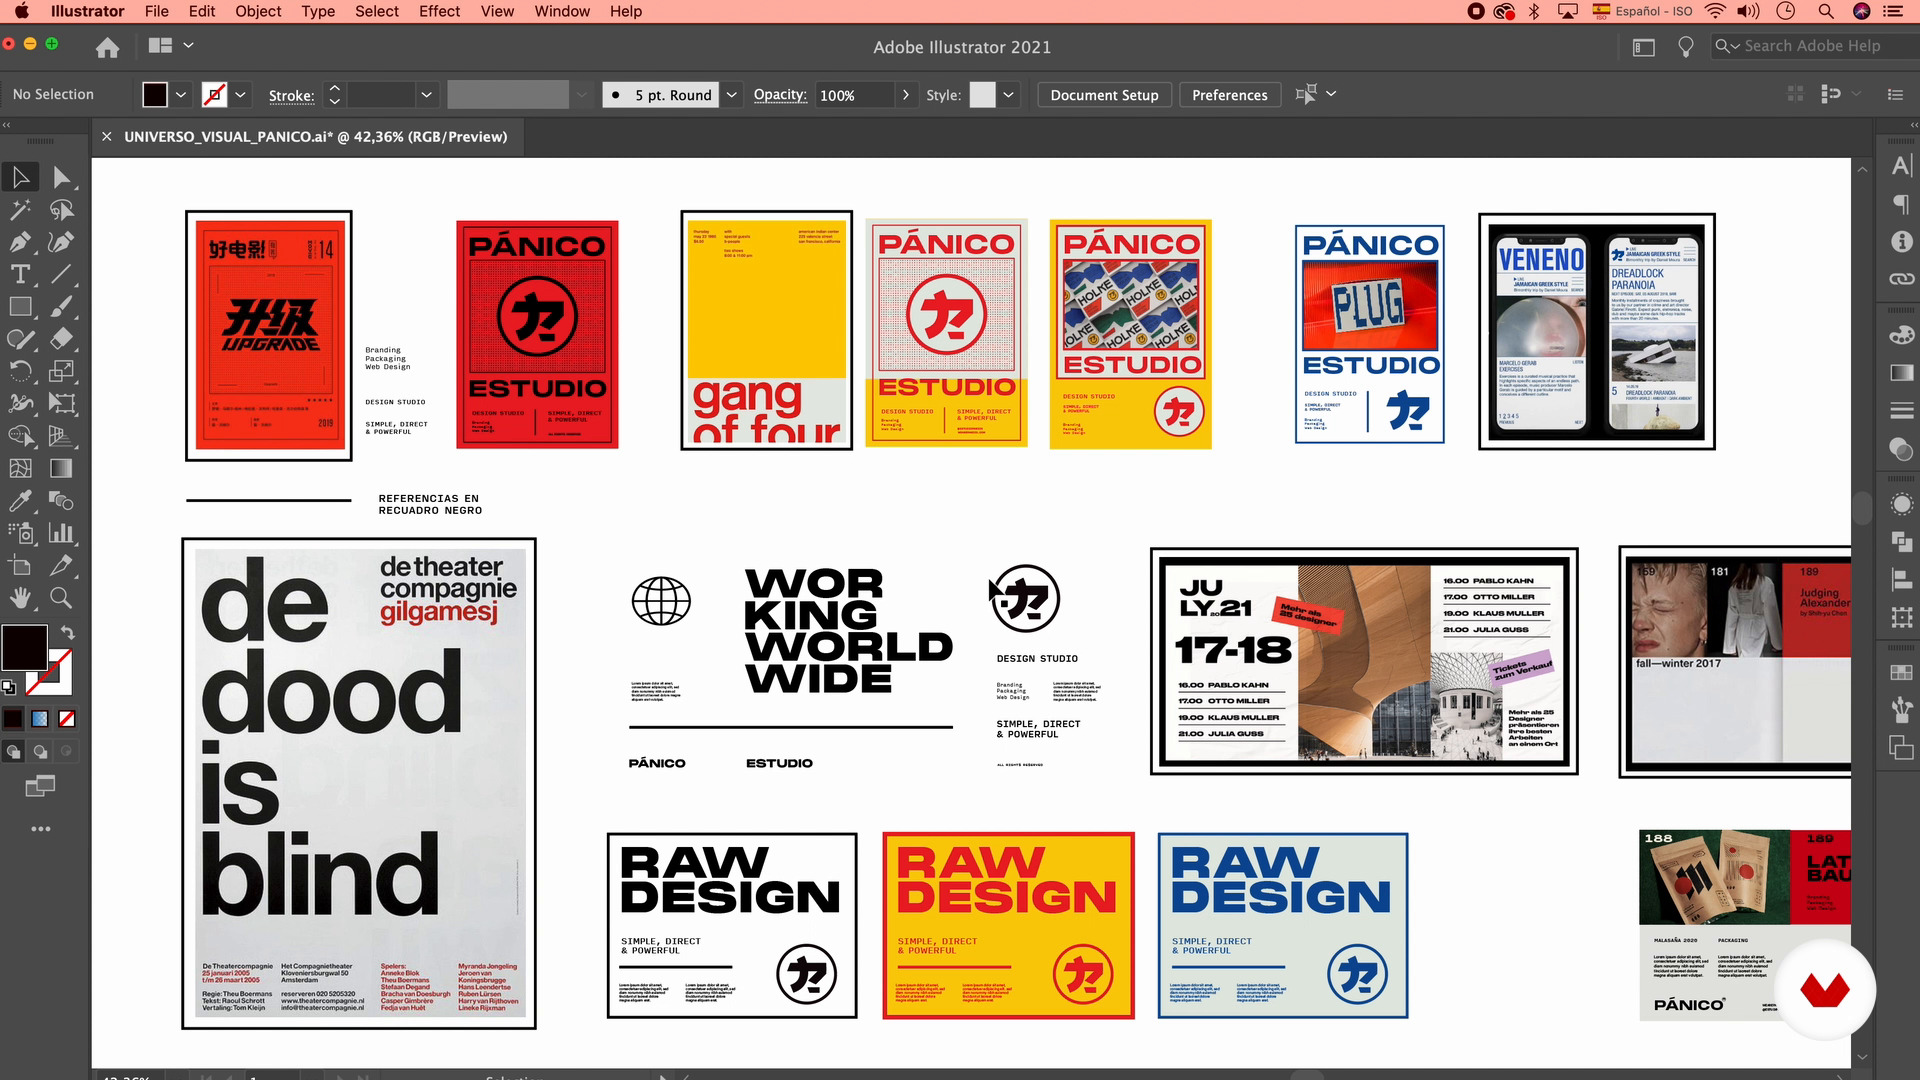Open stroke color dropdown arrow
The image size is (1920, 1080).
(240, 95)
